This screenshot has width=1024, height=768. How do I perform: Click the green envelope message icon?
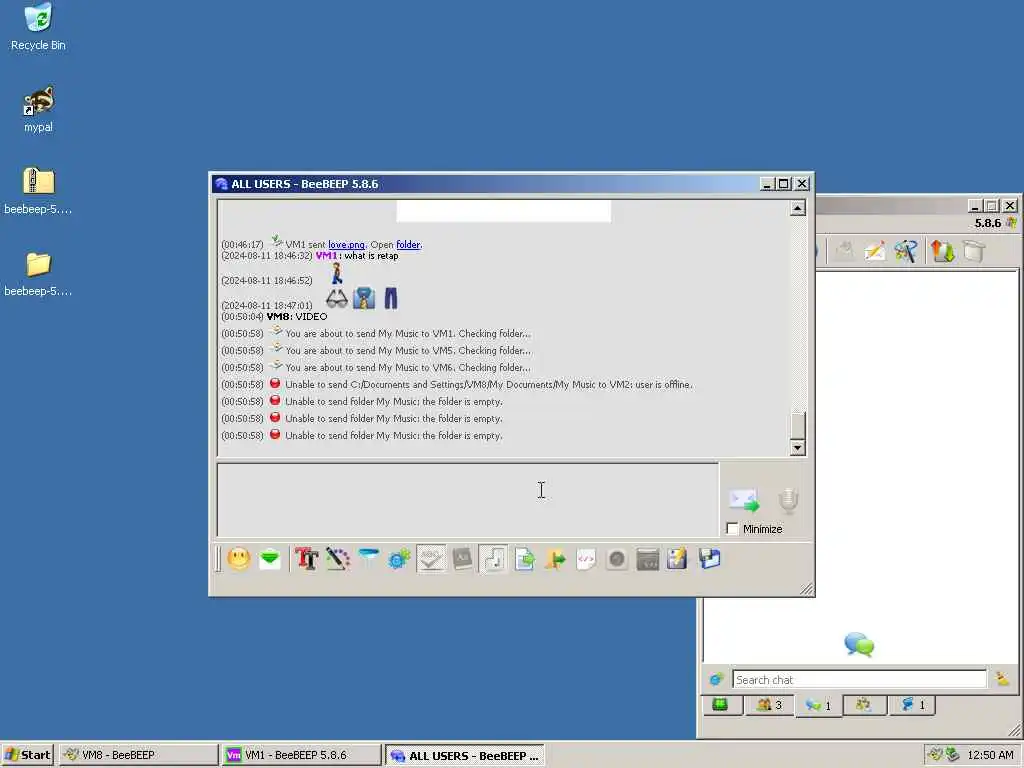[x=270, y=559]
